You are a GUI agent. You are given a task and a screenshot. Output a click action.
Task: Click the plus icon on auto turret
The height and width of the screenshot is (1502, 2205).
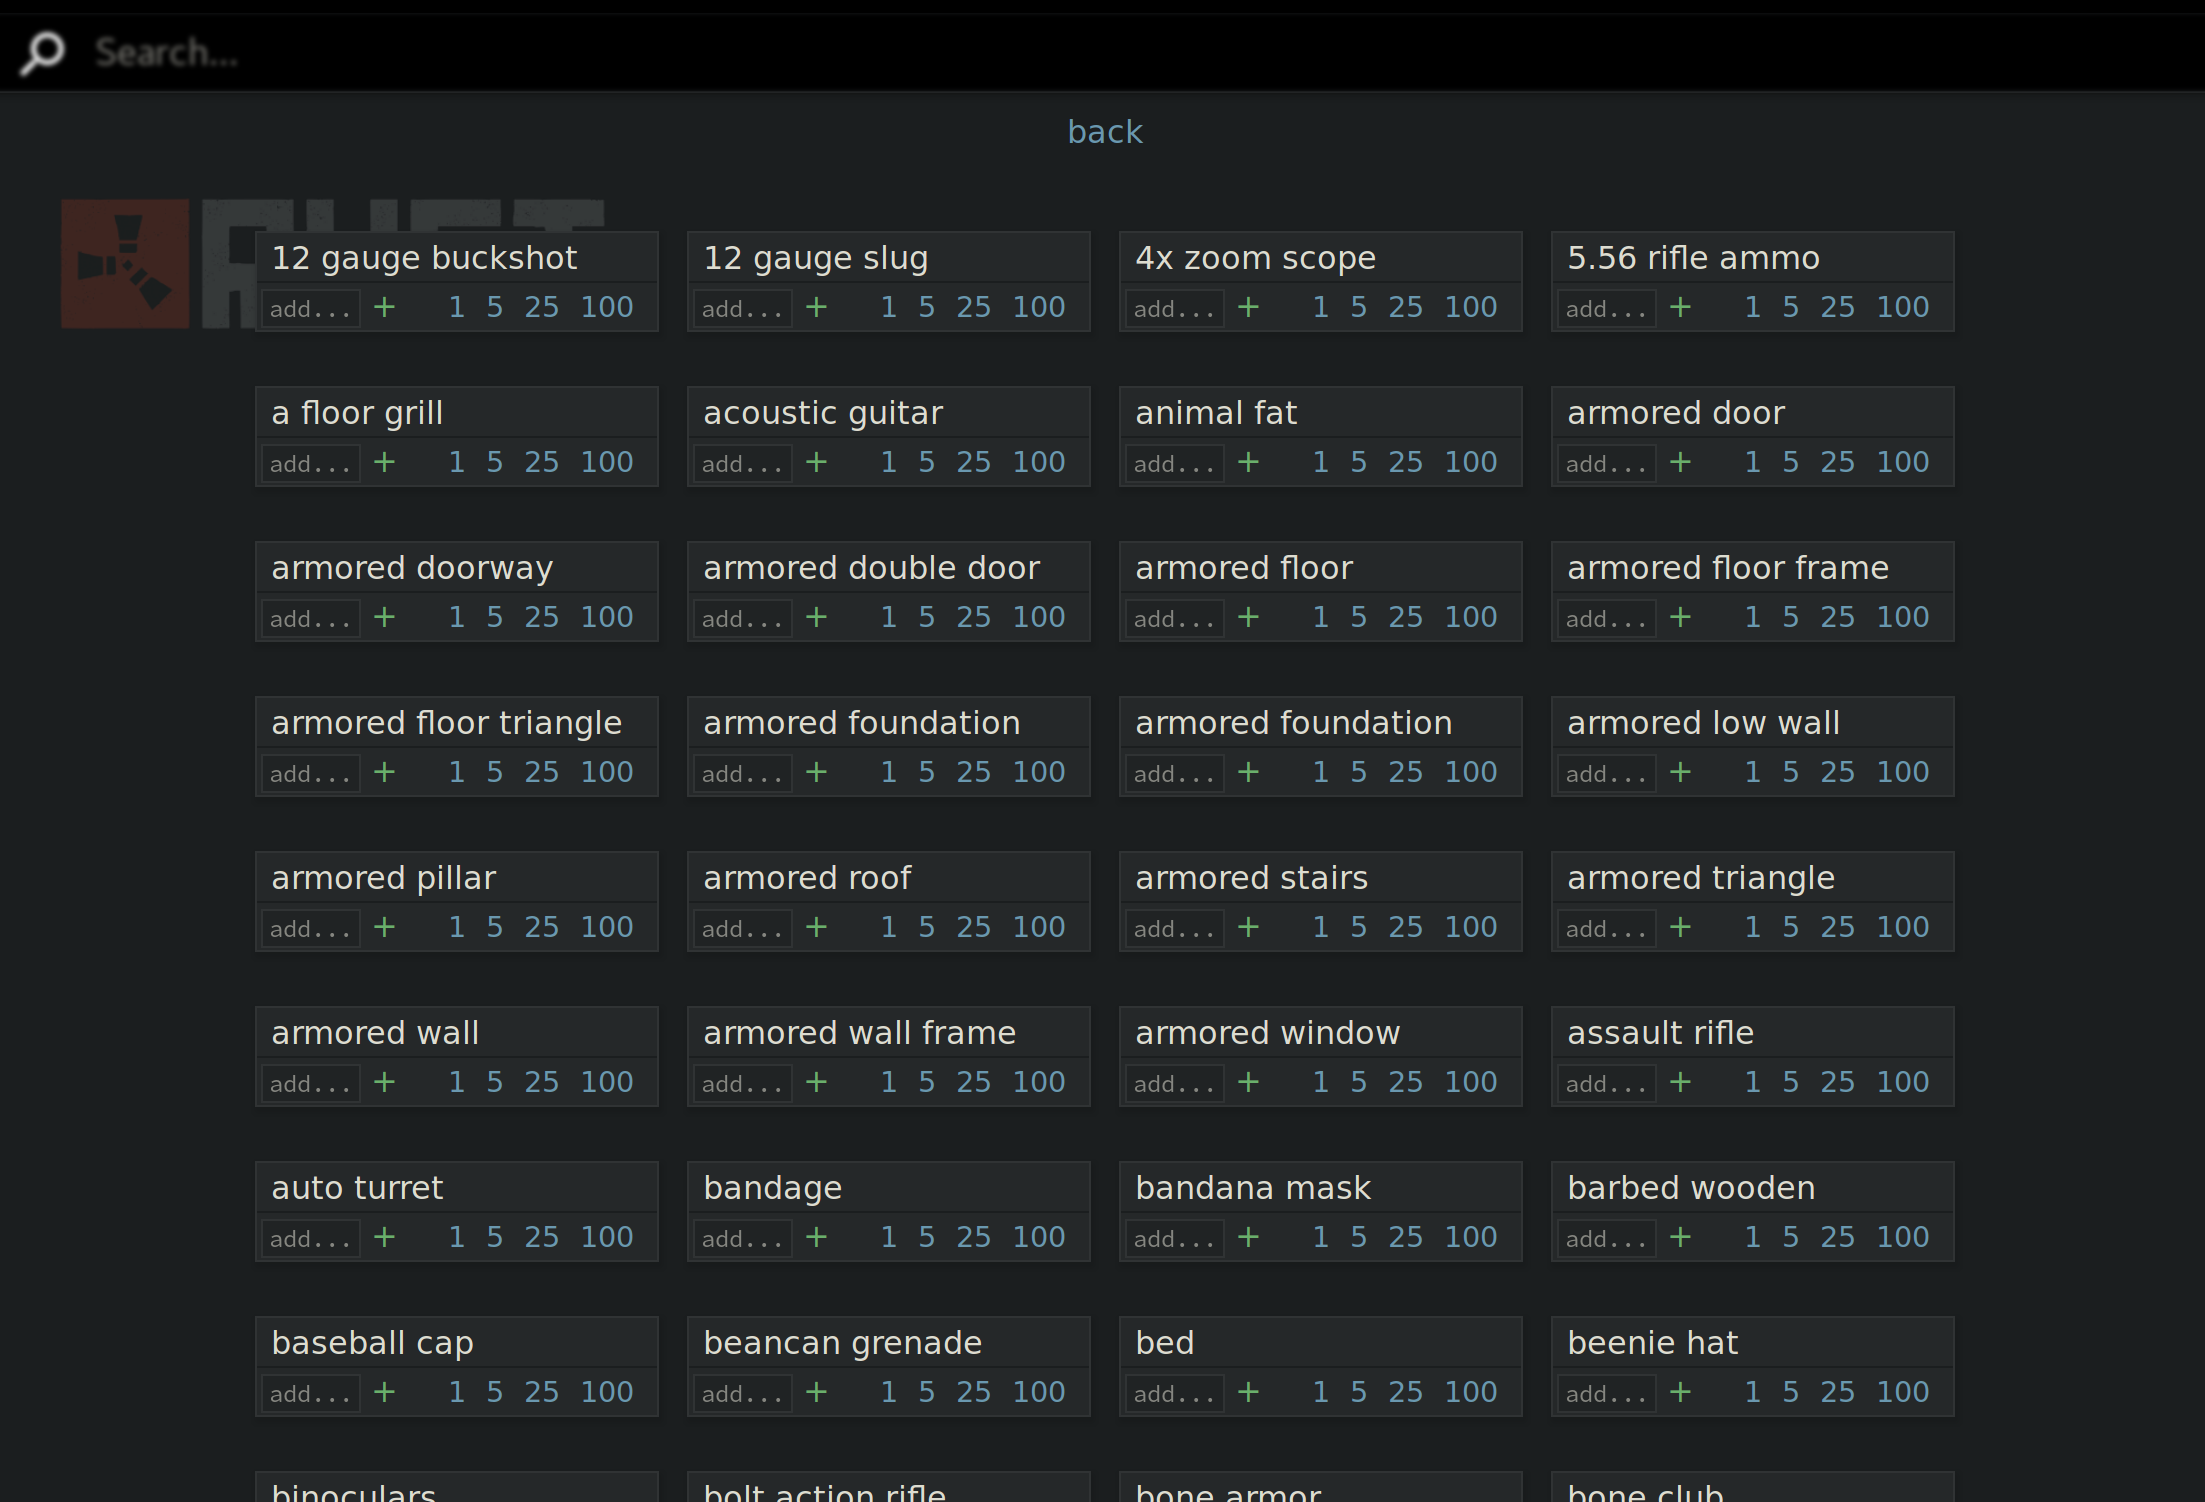[x=384, y=1237]
